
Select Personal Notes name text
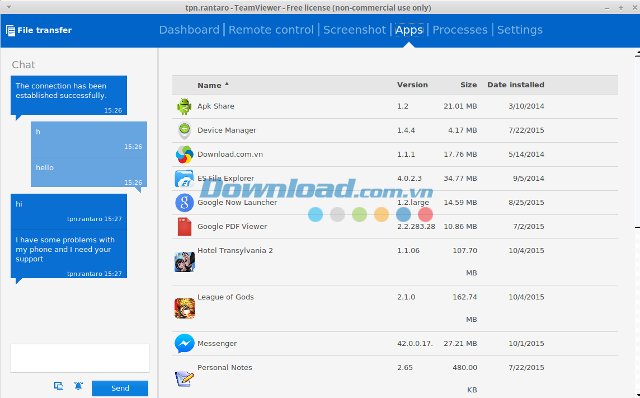[x=225, y=367]
